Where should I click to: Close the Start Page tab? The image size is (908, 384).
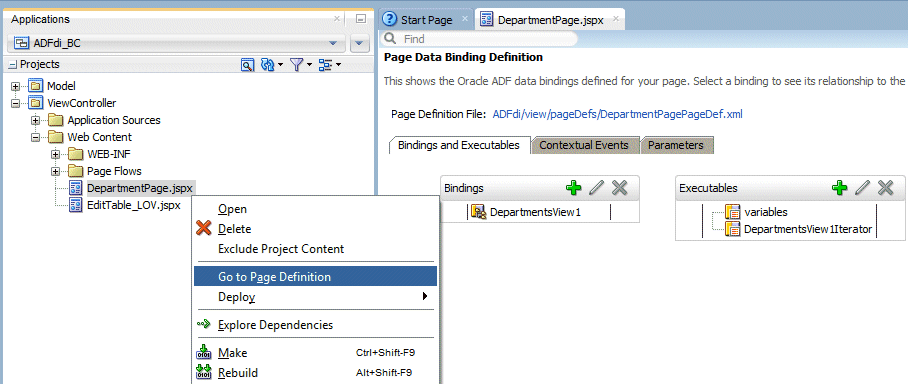(464, 19)
